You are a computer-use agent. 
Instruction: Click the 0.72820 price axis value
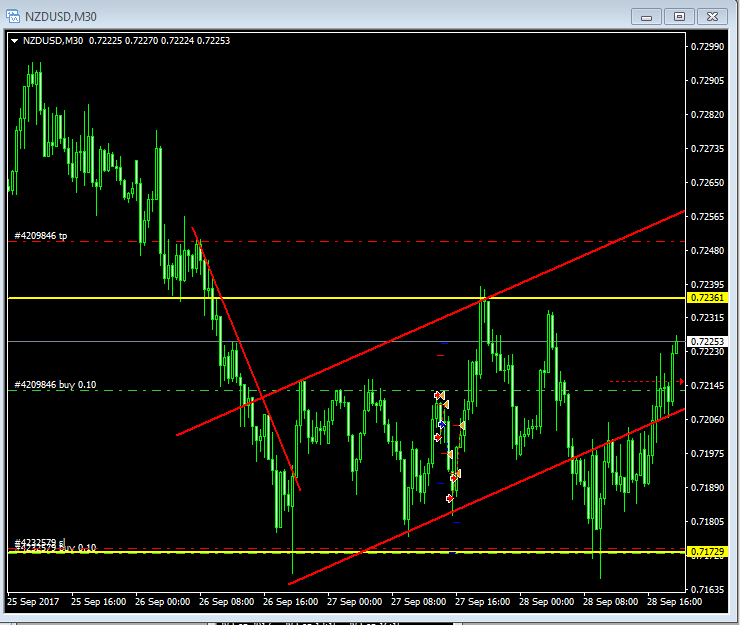coord(707,114)
